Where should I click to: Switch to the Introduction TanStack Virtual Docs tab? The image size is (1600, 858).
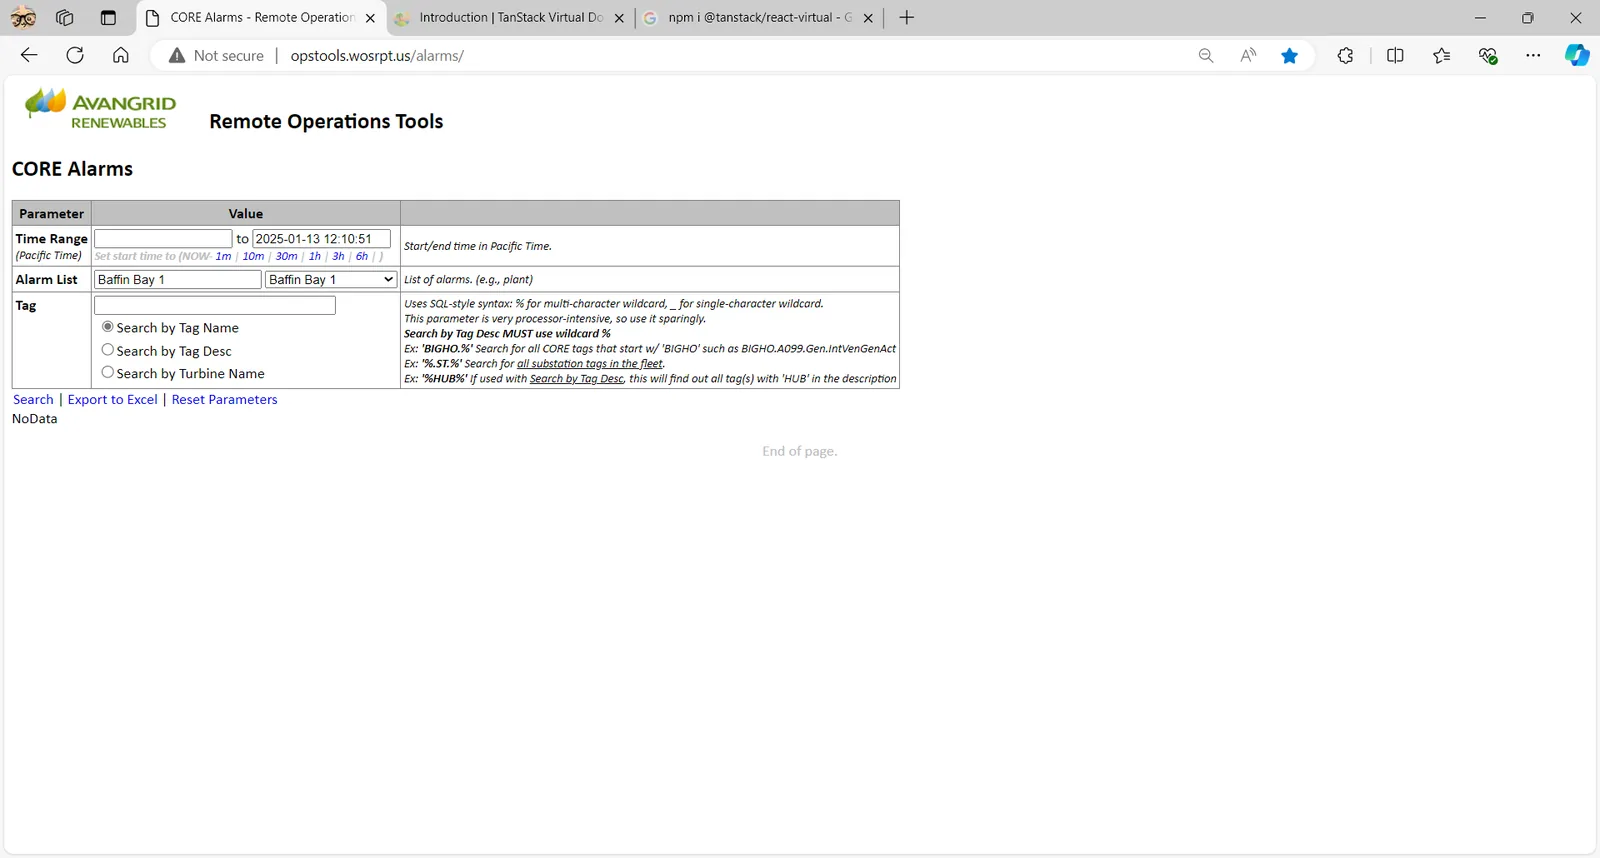pos(510,18)
